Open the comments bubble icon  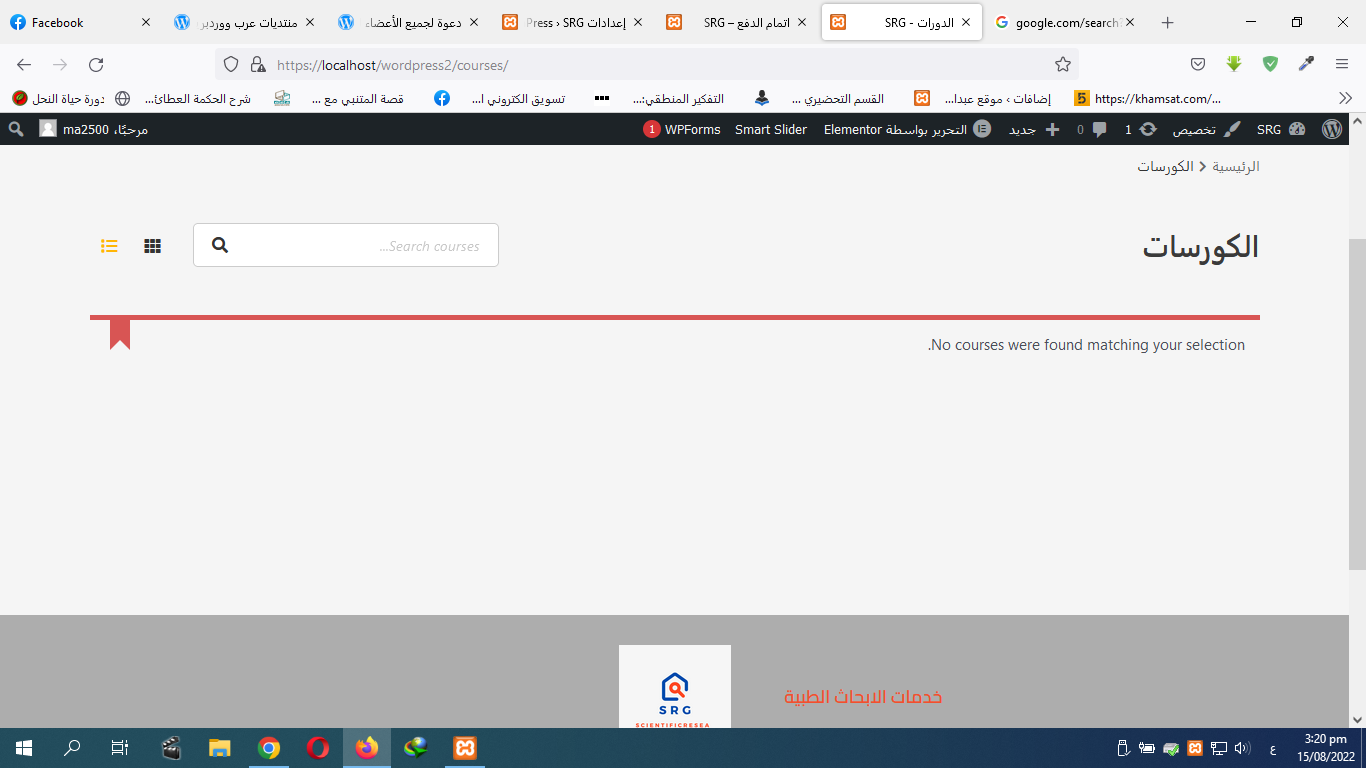click(x=1092, y=129)
